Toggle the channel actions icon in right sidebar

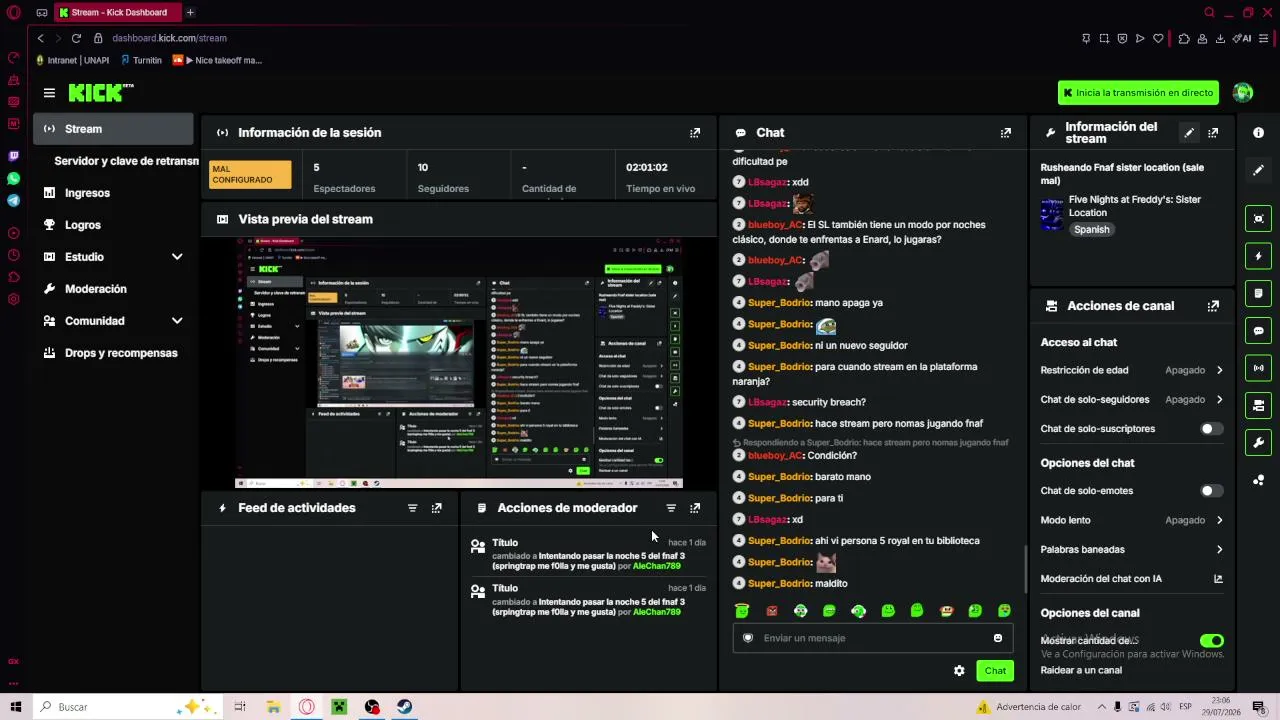coord(1258,405)
